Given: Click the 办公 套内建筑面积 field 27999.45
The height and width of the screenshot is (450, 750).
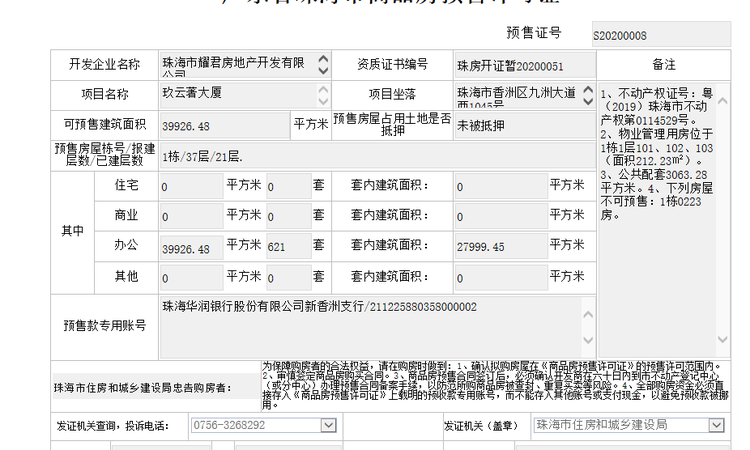Looking at the screenshot, I should 501,247.
